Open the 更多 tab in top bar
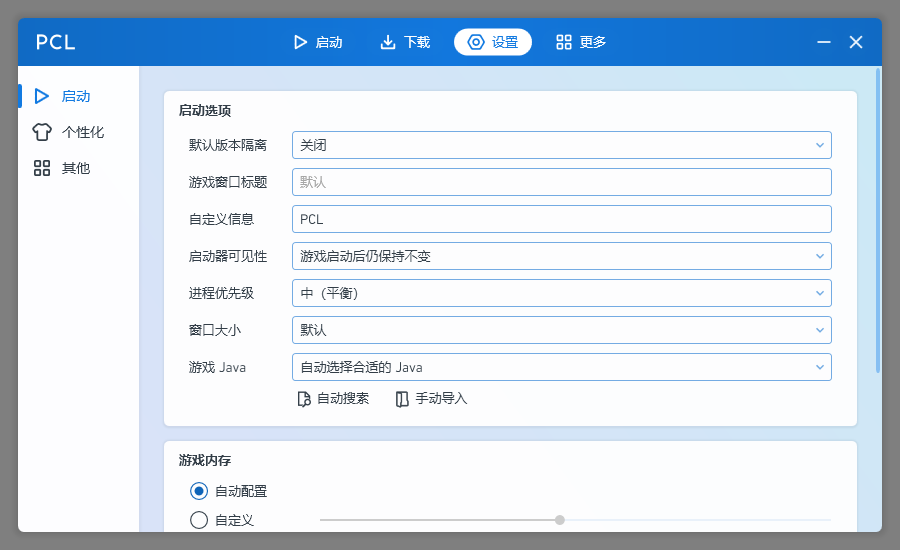The width and height of the screenshot is (900, 550). pyautogui.click(x=580, y=42)
